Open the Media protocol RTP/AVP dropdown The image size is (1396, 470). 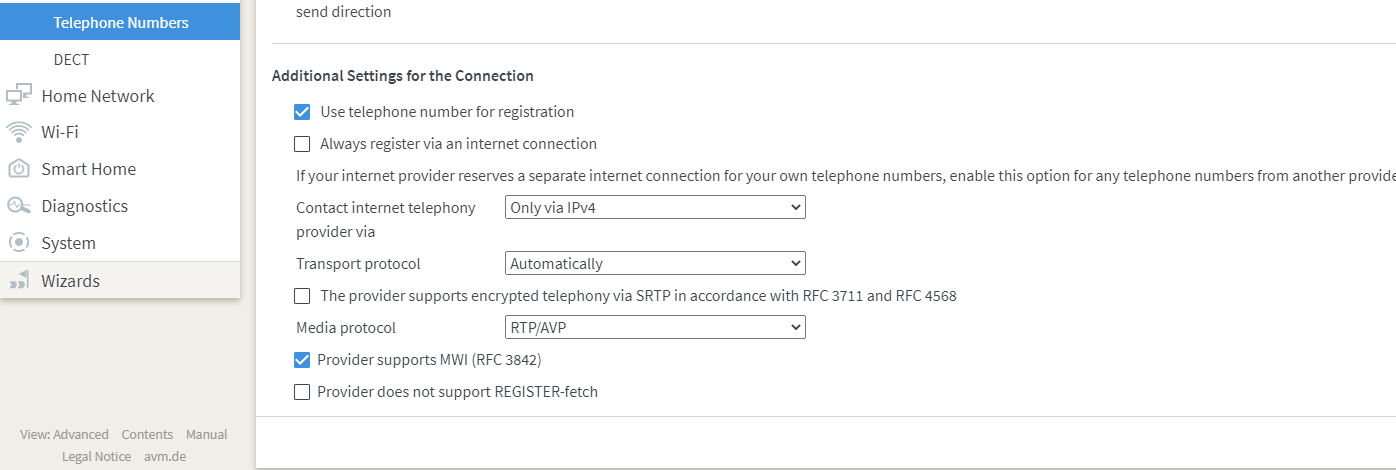pos(655,327)
